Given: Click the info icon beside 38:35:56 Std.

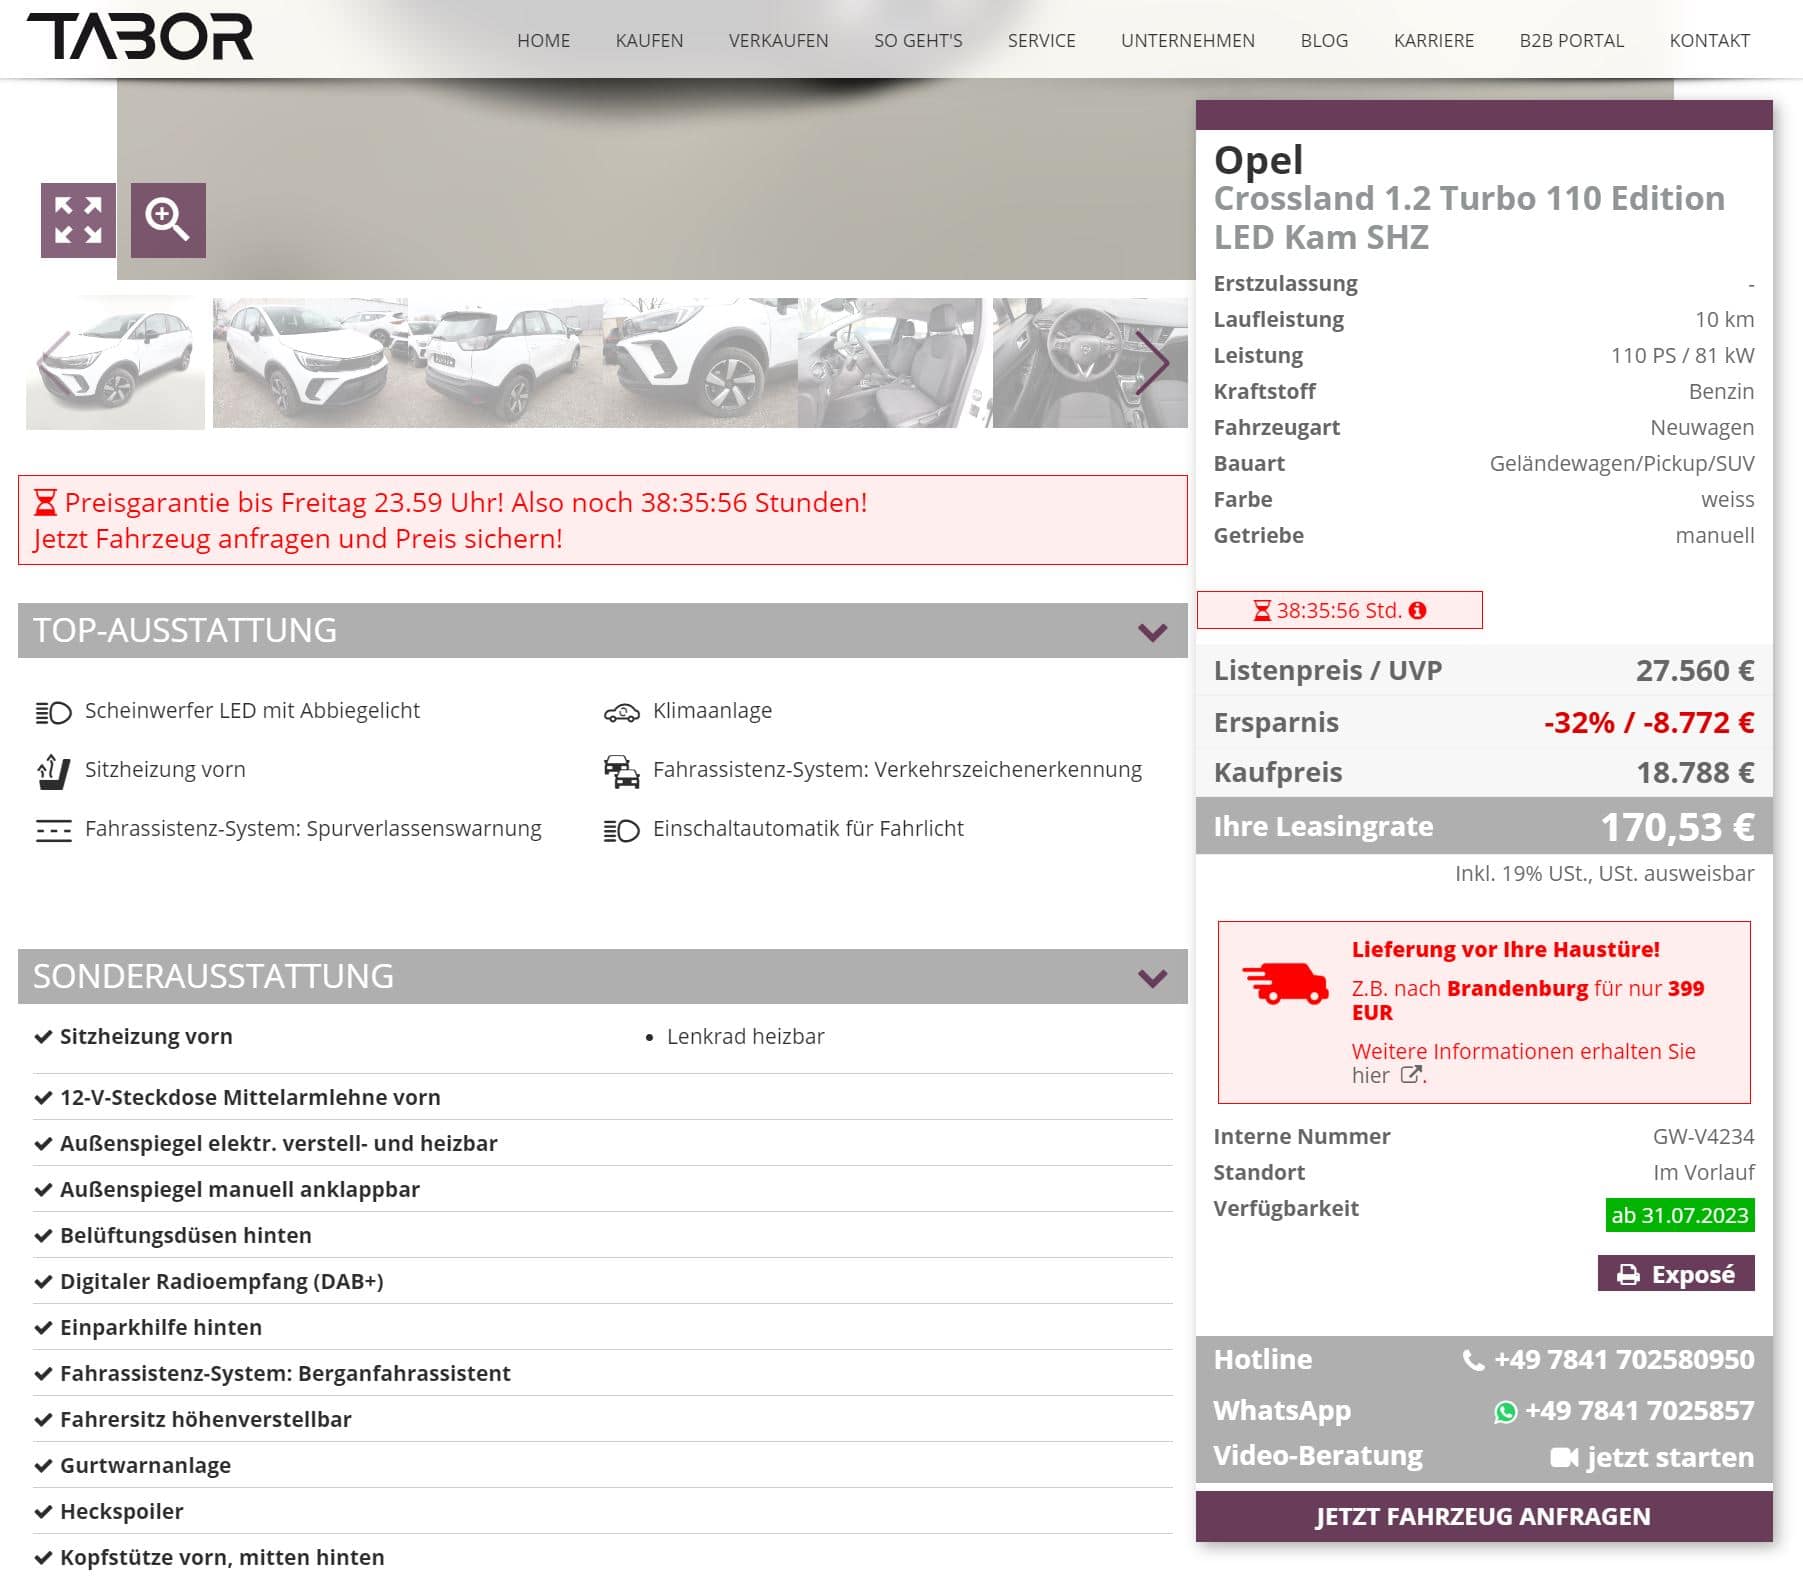Looking at the screenshot, I should point(1417,610).
